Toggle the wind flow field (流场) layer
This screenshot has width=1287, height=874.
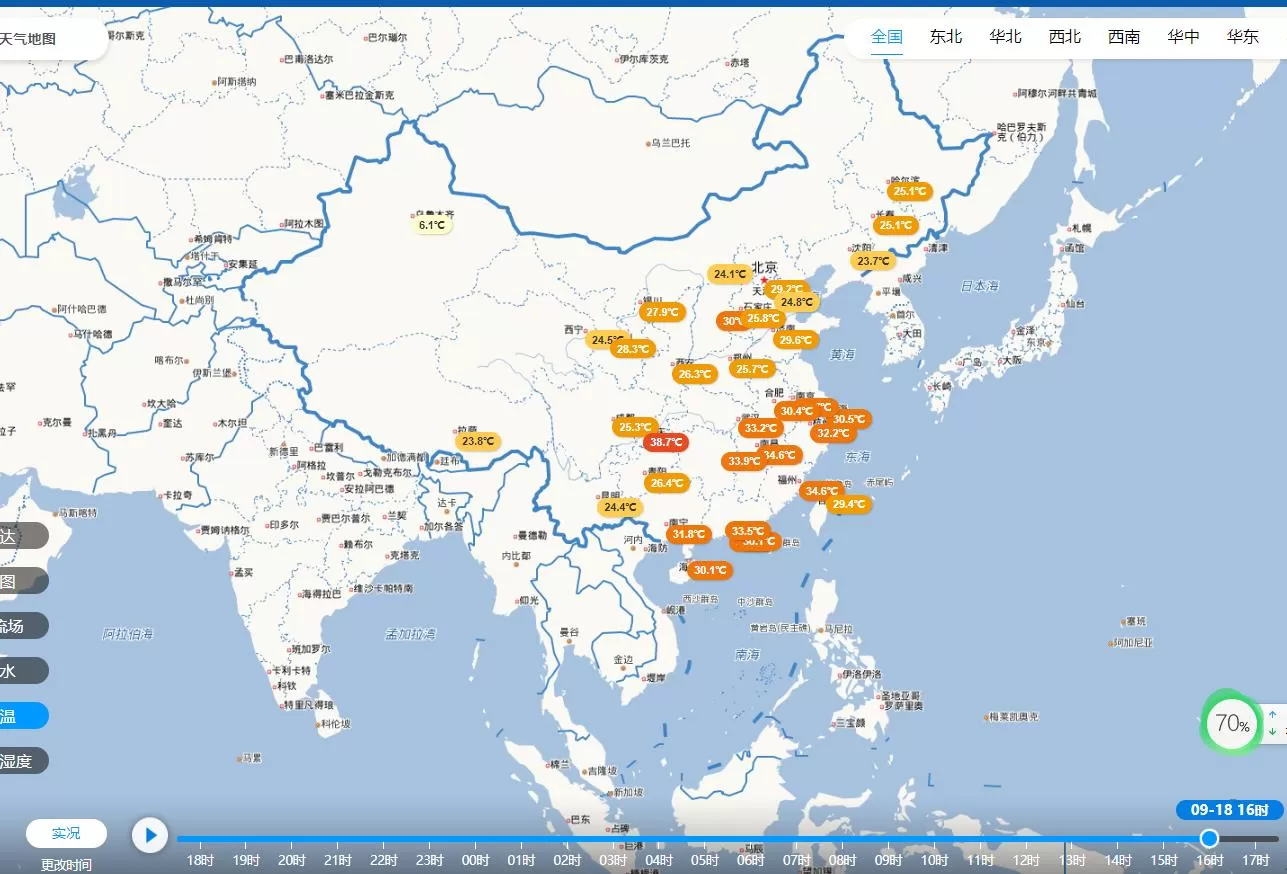20,626
